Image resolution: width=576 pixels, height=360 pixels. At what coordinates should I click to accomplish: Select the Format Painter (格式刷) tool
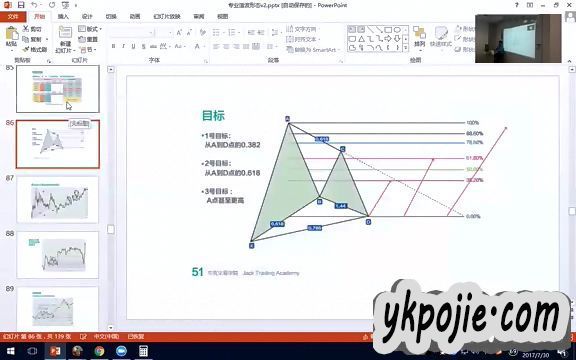[35, 50]
